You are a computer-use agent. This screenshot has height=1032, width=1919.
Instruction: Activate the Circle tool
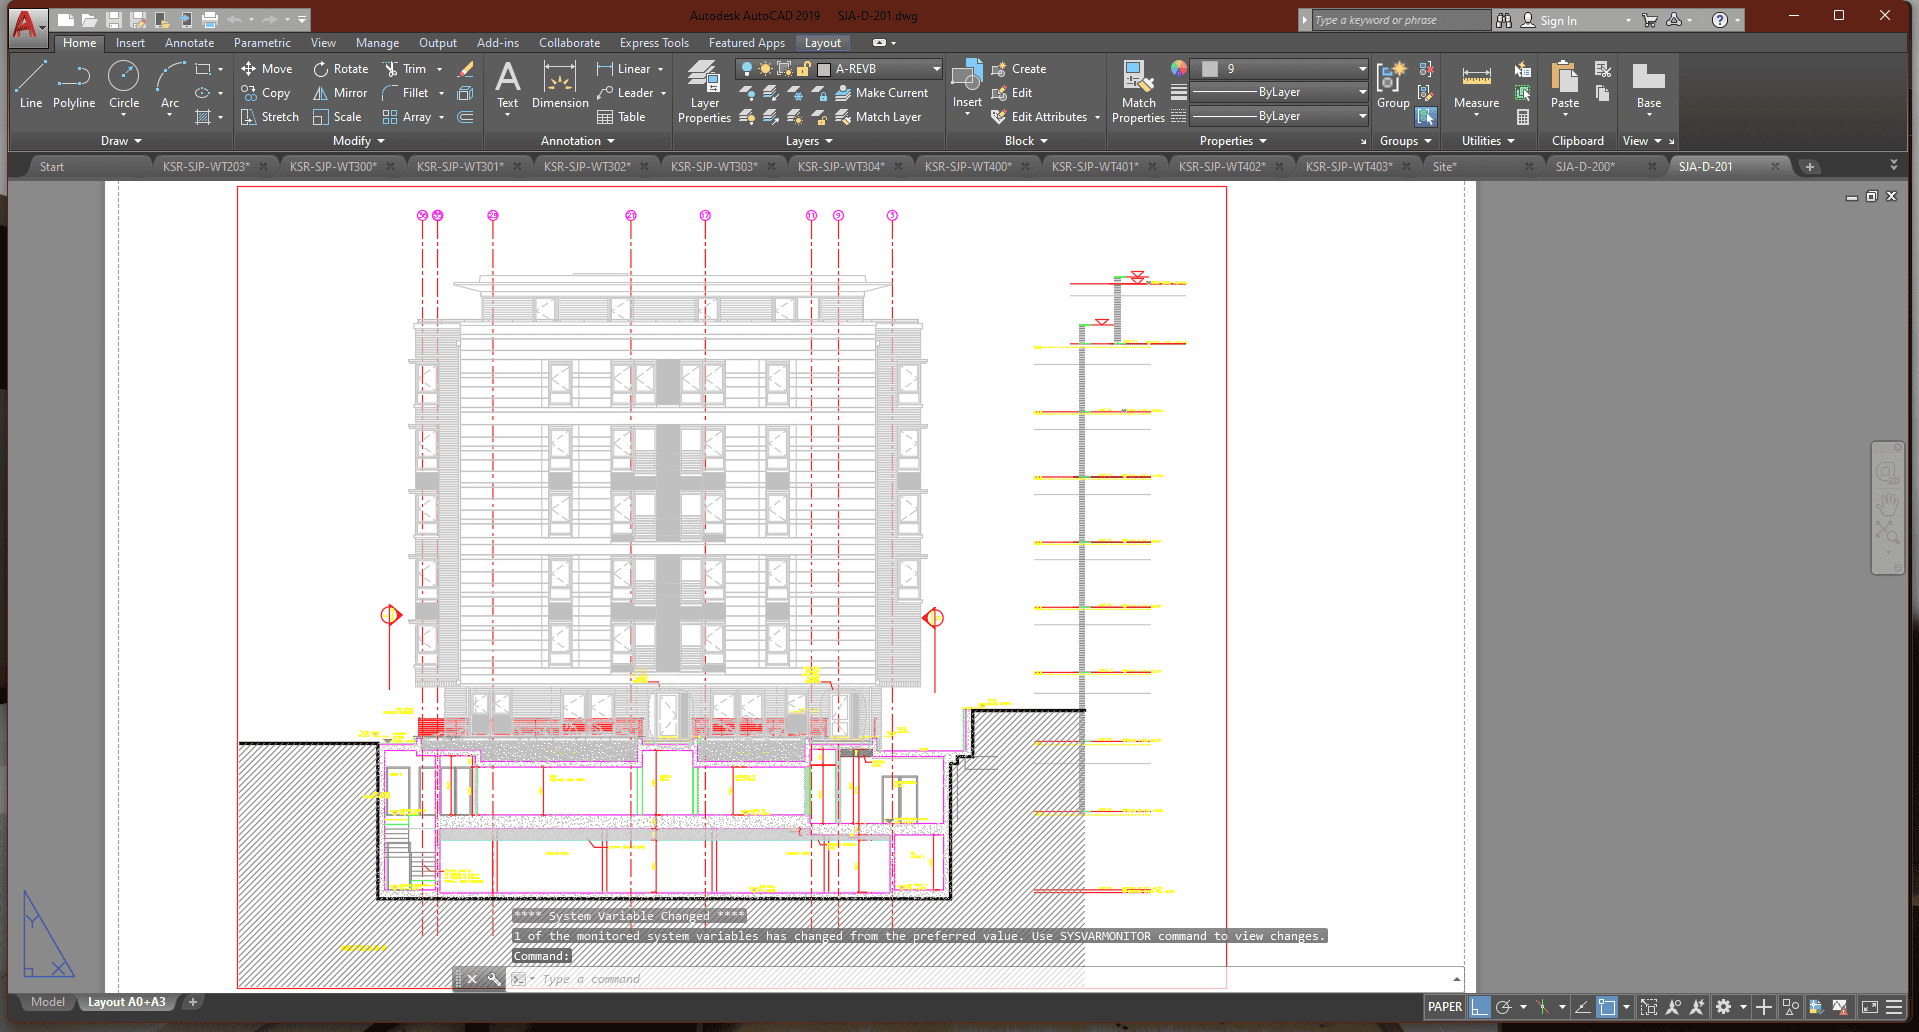pyautogui.click(x=124, y=86)
